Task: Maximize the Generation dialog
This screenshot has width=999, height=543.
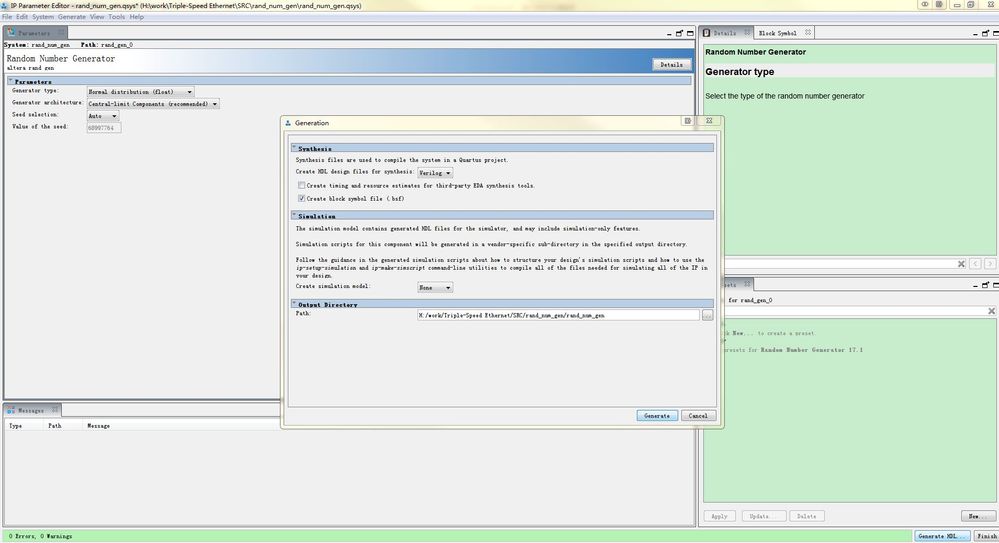Action: click(x=688, y=121)
